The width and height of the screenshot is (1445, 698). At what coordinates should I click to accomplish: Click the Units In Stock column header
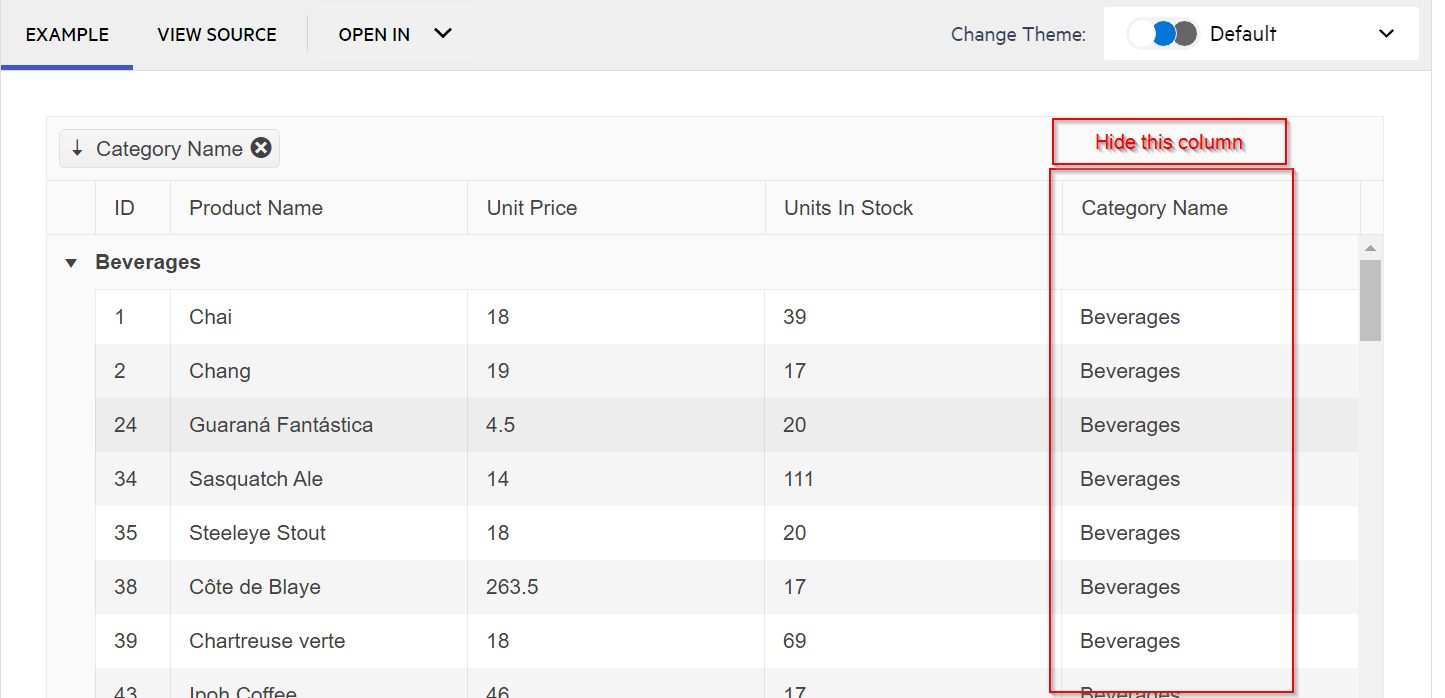tap(848, 208)
